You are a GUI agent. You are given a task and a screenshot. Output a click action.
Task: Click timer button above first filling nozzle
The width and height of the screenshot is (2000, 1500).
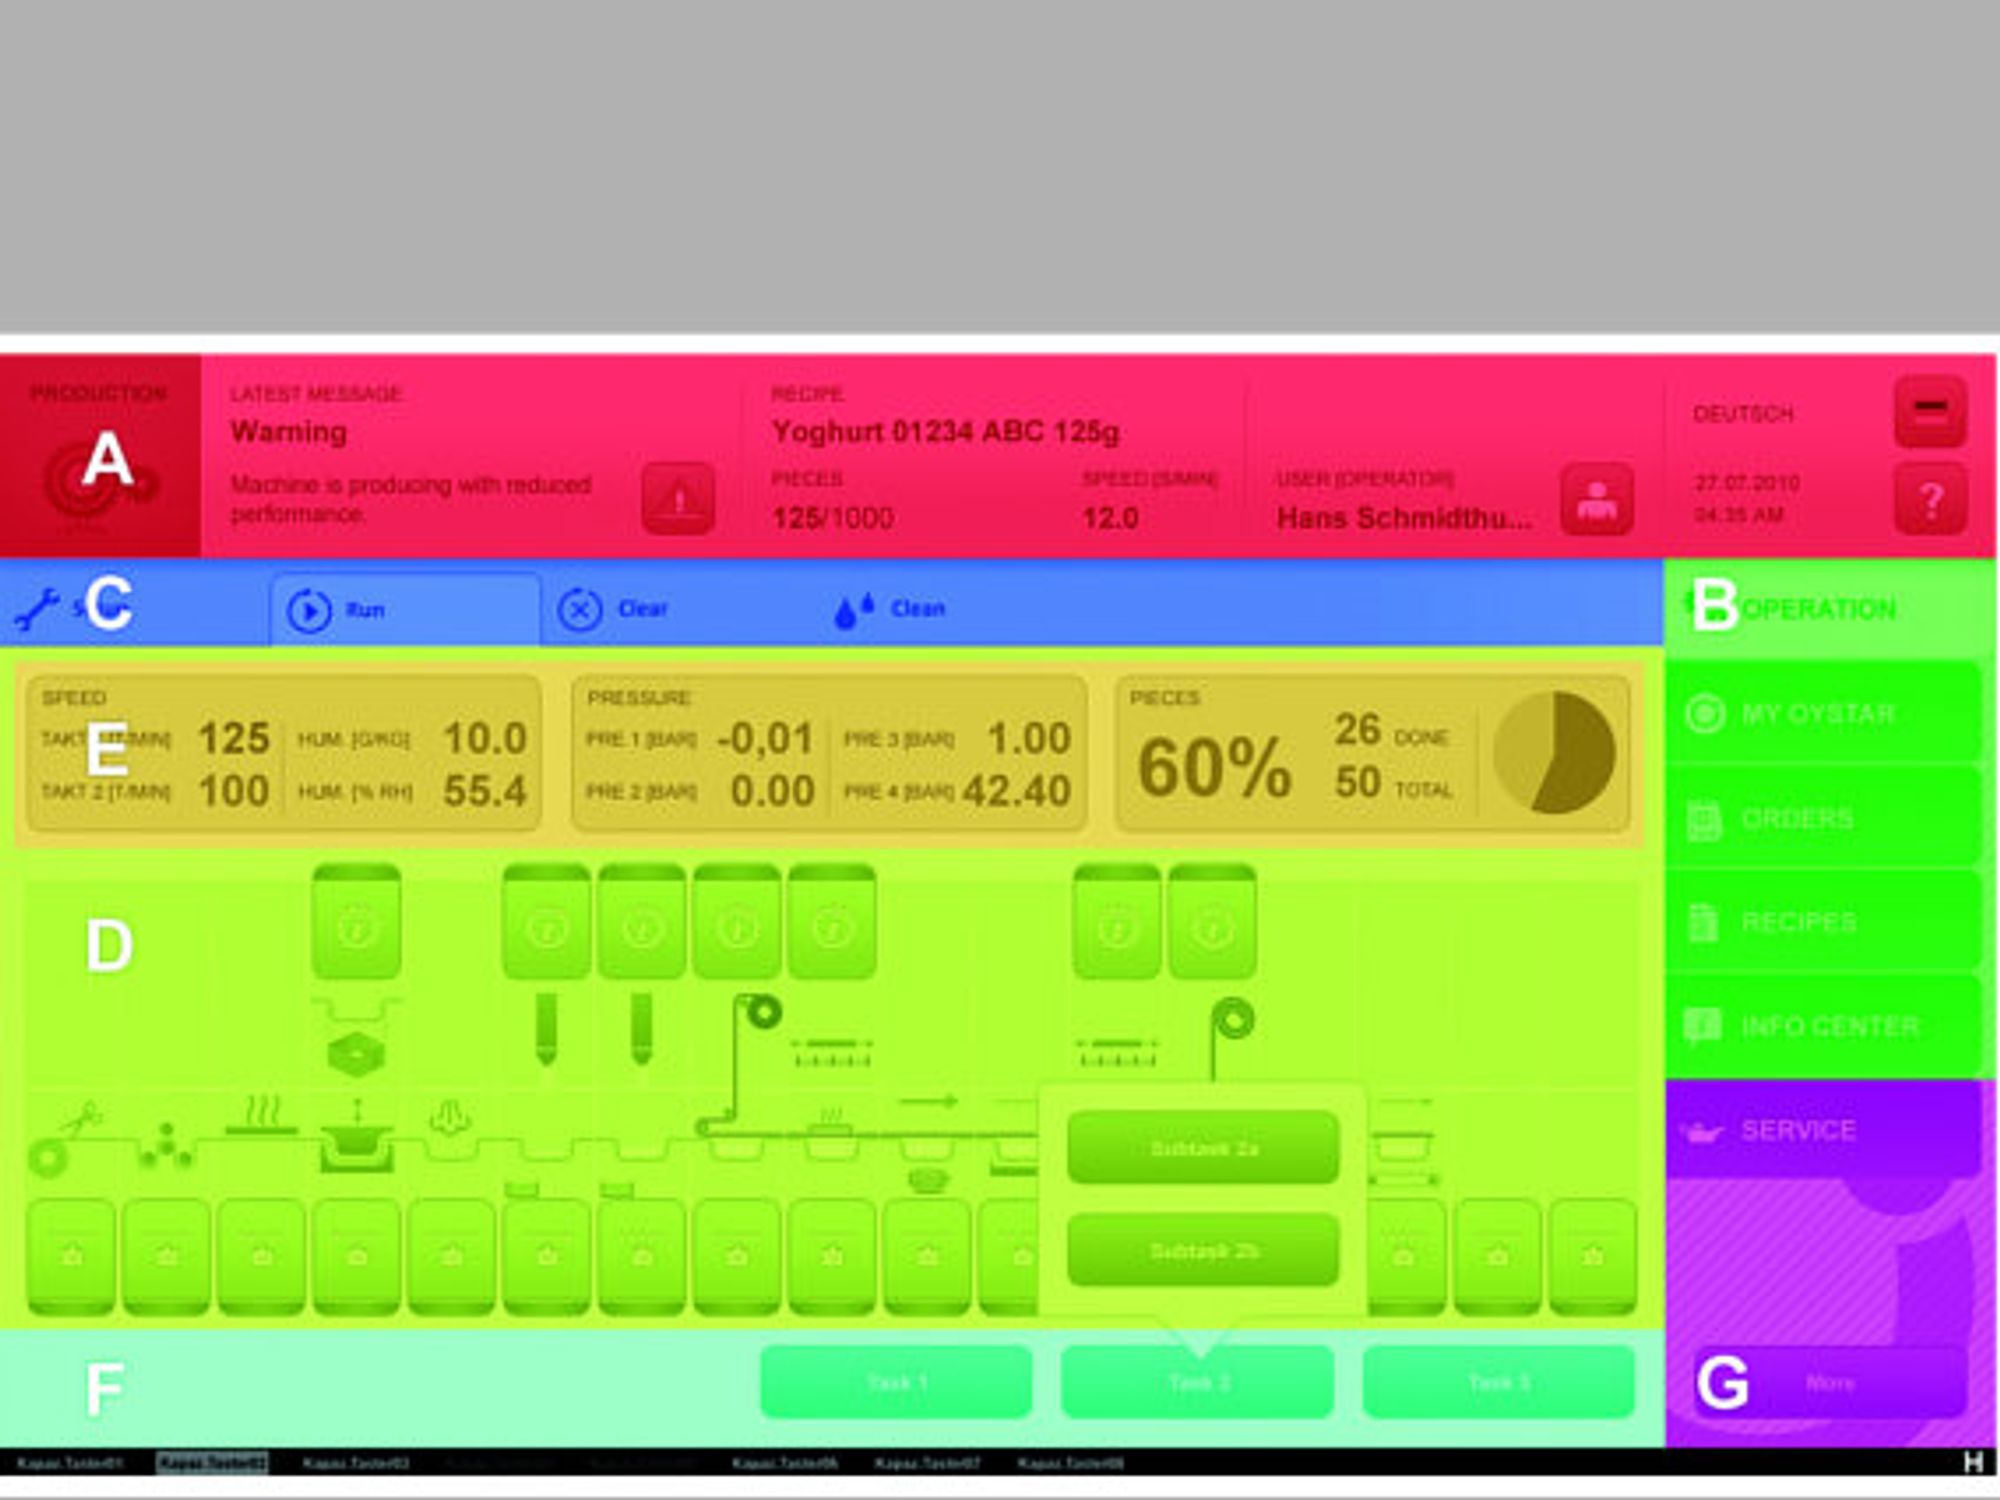click(x=546, y=922)
